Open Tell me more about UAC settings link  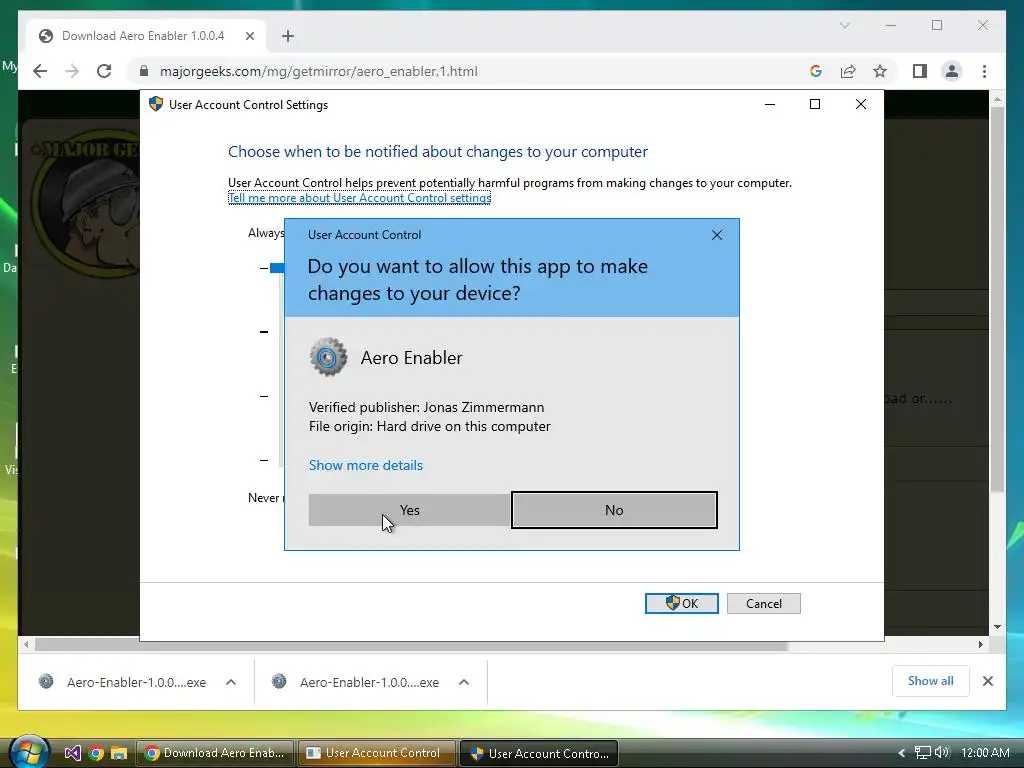coord(359,198)
